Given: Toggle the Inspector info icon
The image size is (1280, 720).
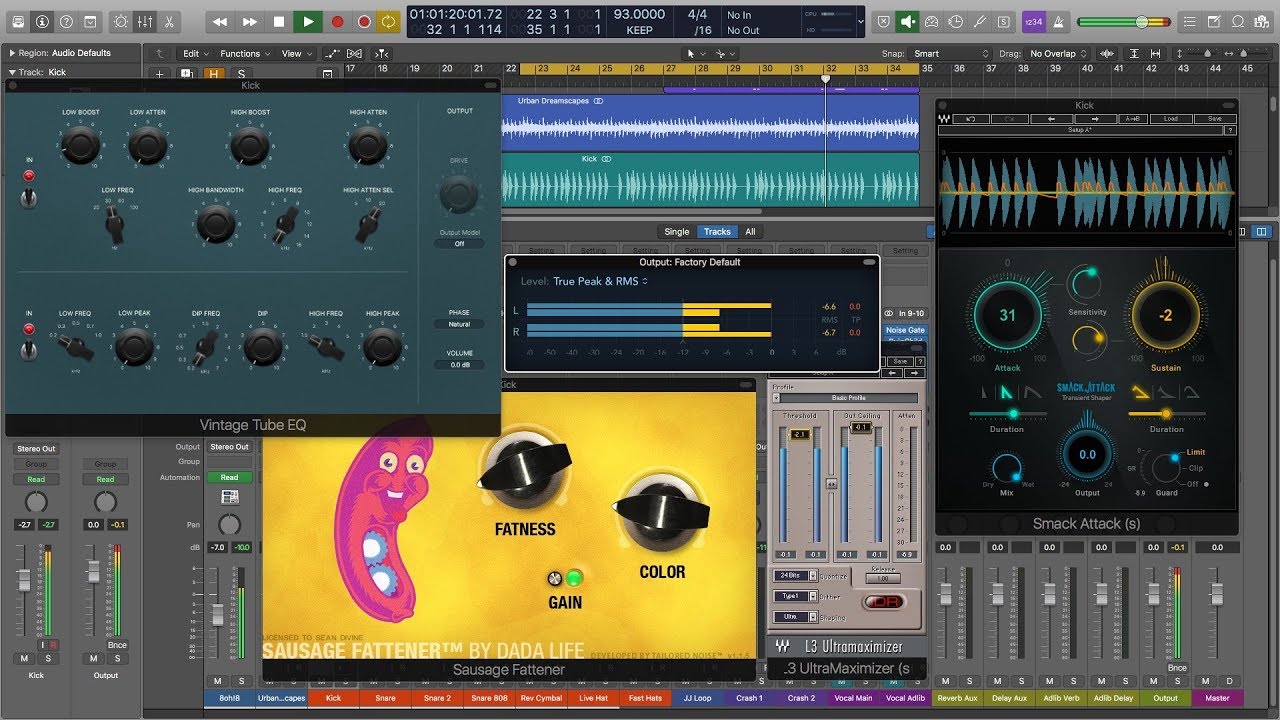Looking at the screenshot, I should 42,21.
